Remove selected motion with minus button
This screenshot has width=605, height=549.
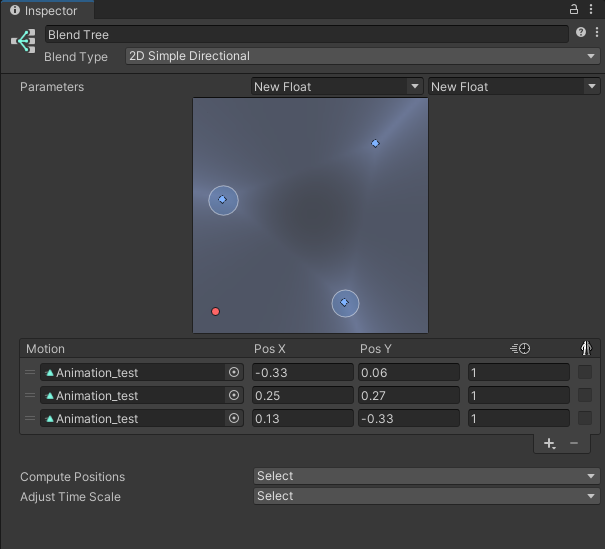574,443
